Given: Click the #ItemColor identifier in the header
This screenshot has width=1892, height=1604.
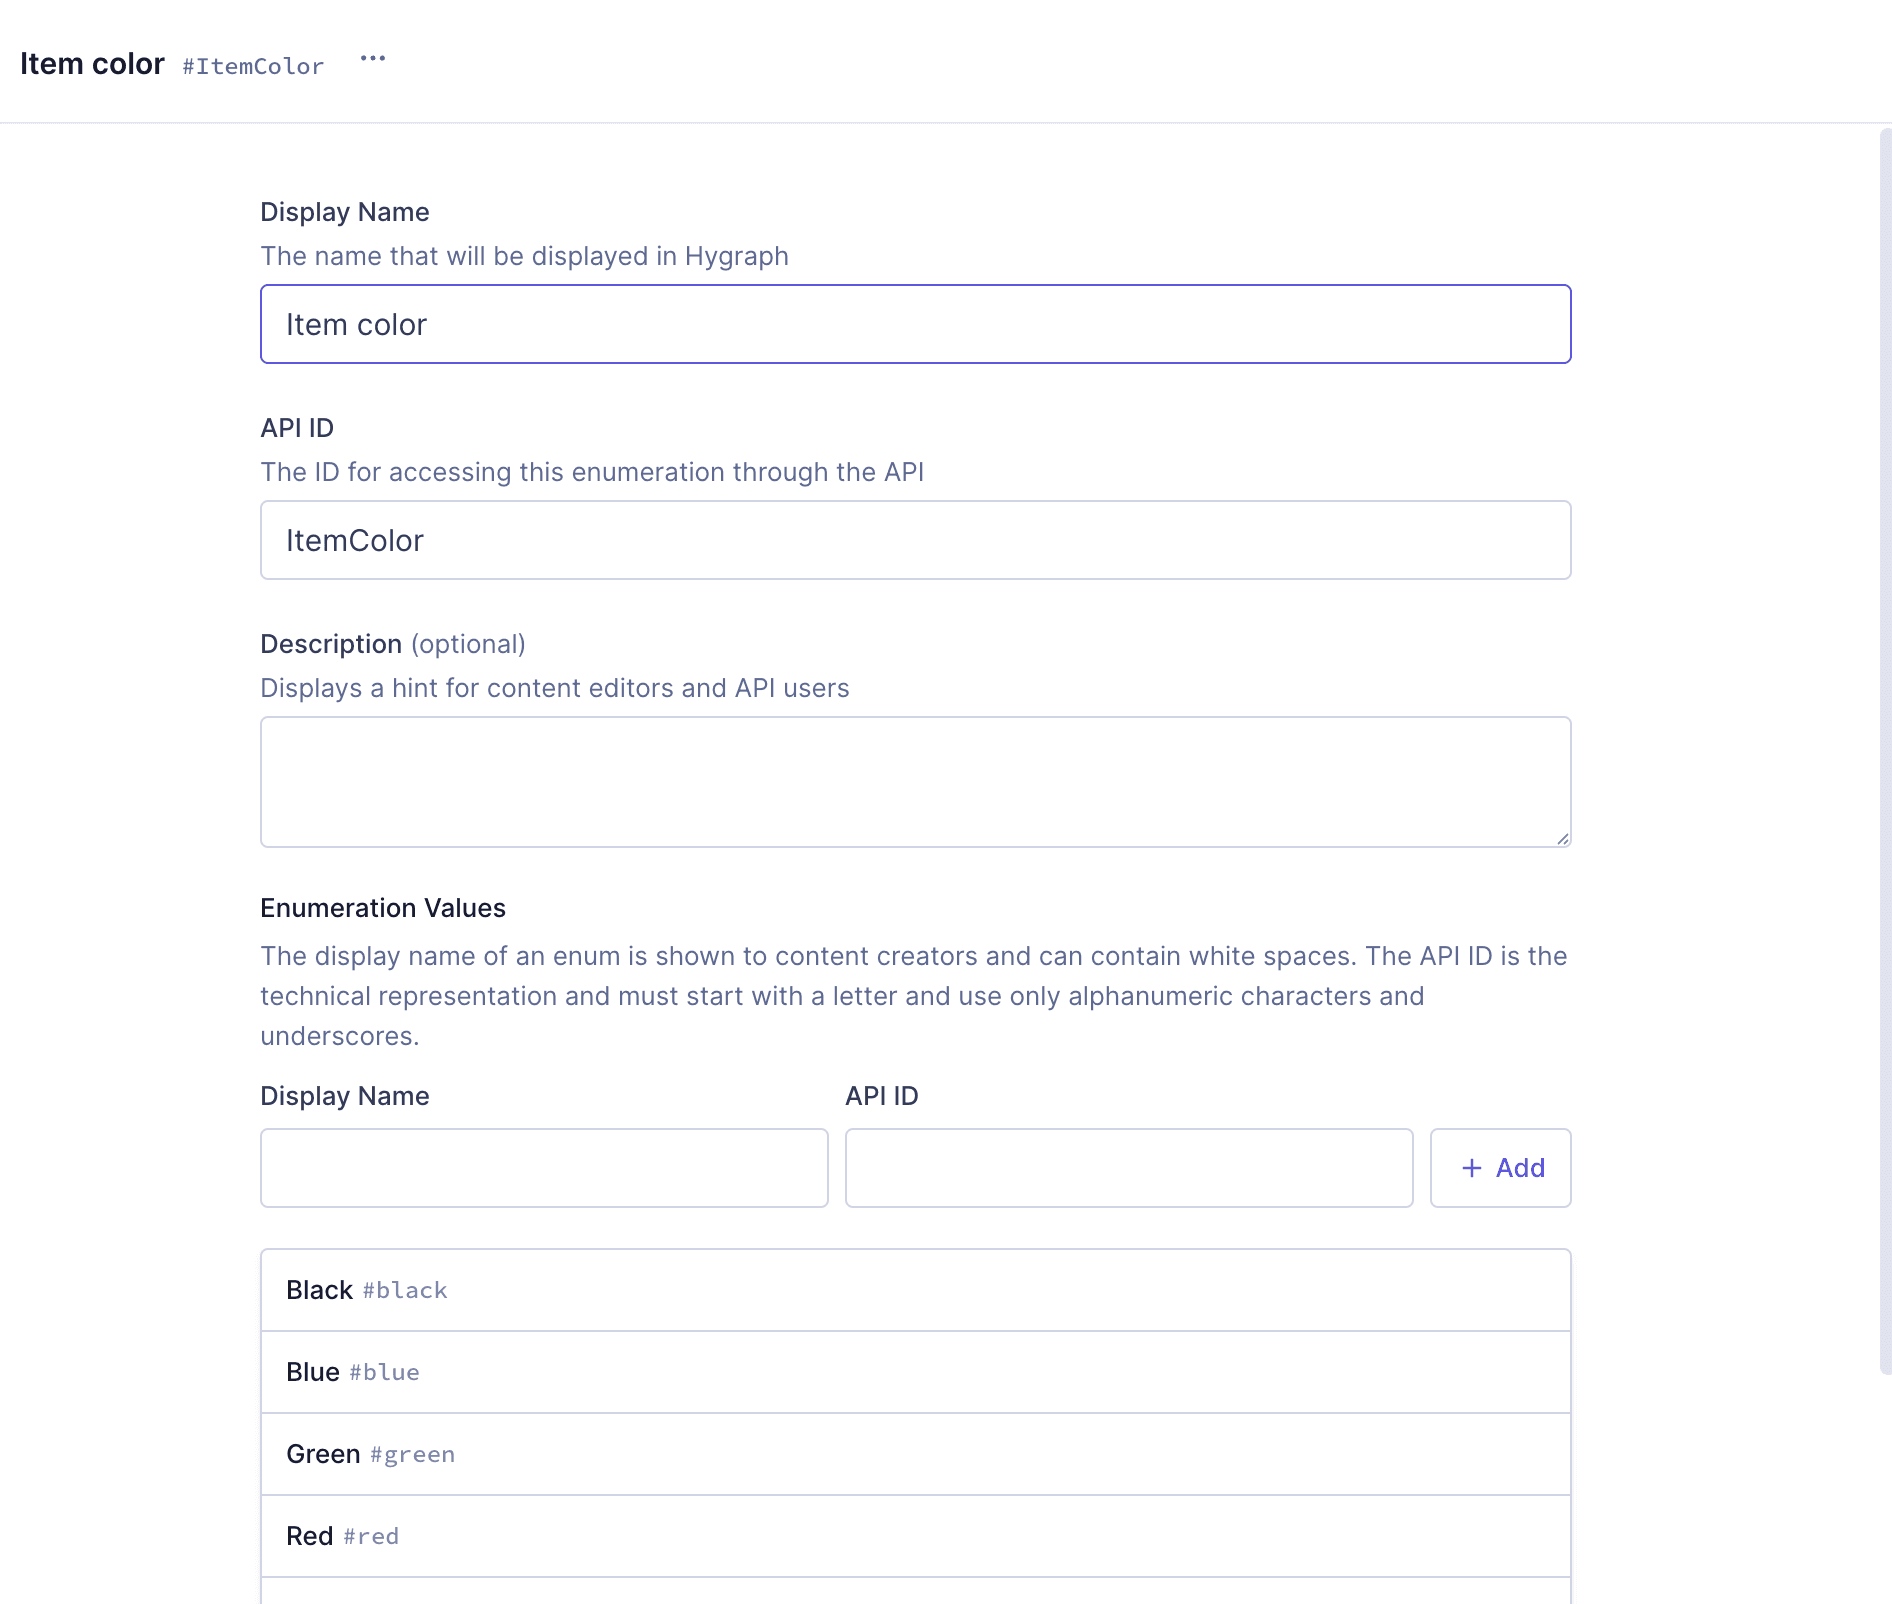Looking at the screenshot, I should click(x=253, y=65).
